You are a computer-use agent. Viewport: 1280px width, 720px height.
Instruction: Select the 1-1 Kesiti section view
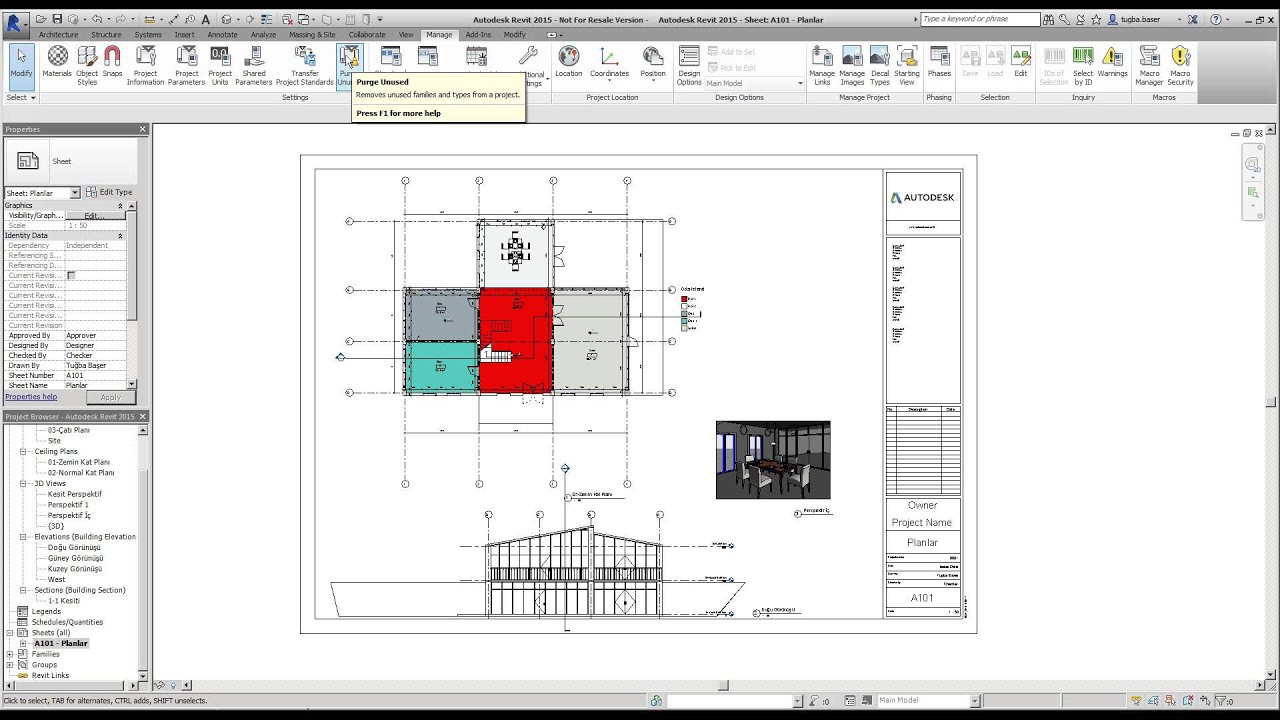coord(63,601)
